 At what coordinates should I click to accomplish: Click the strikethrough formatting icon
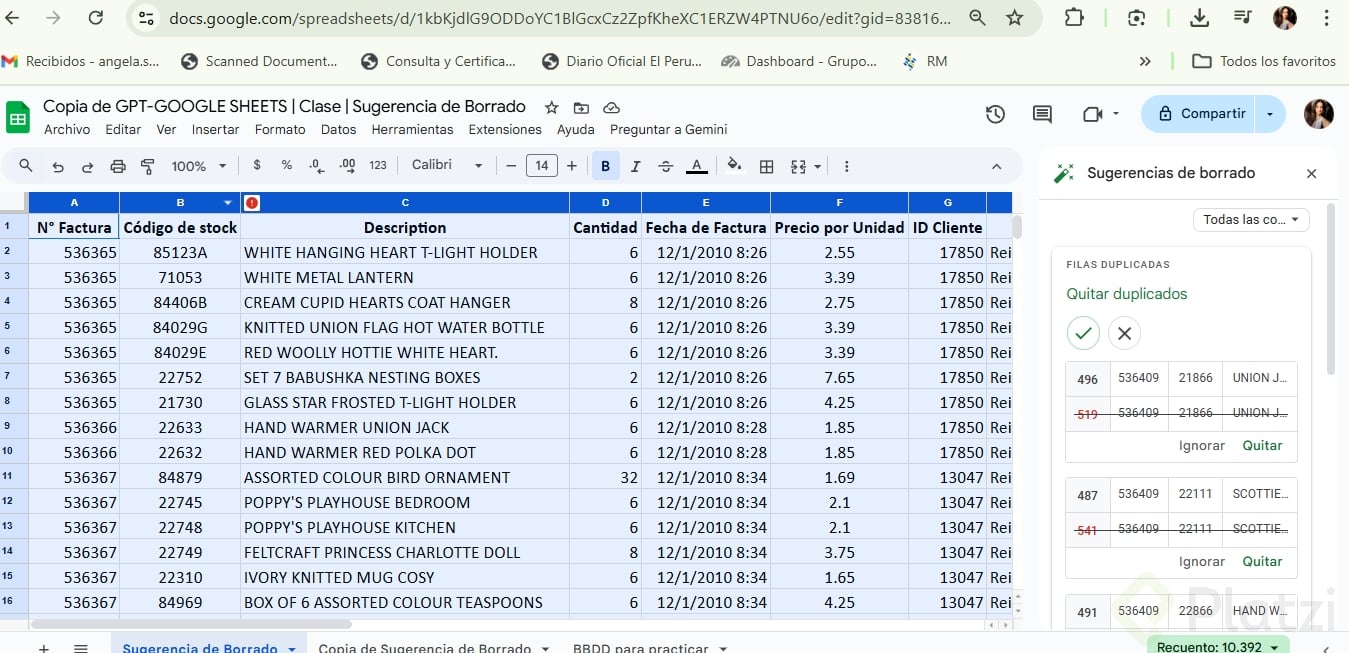[x=665, y=166]
